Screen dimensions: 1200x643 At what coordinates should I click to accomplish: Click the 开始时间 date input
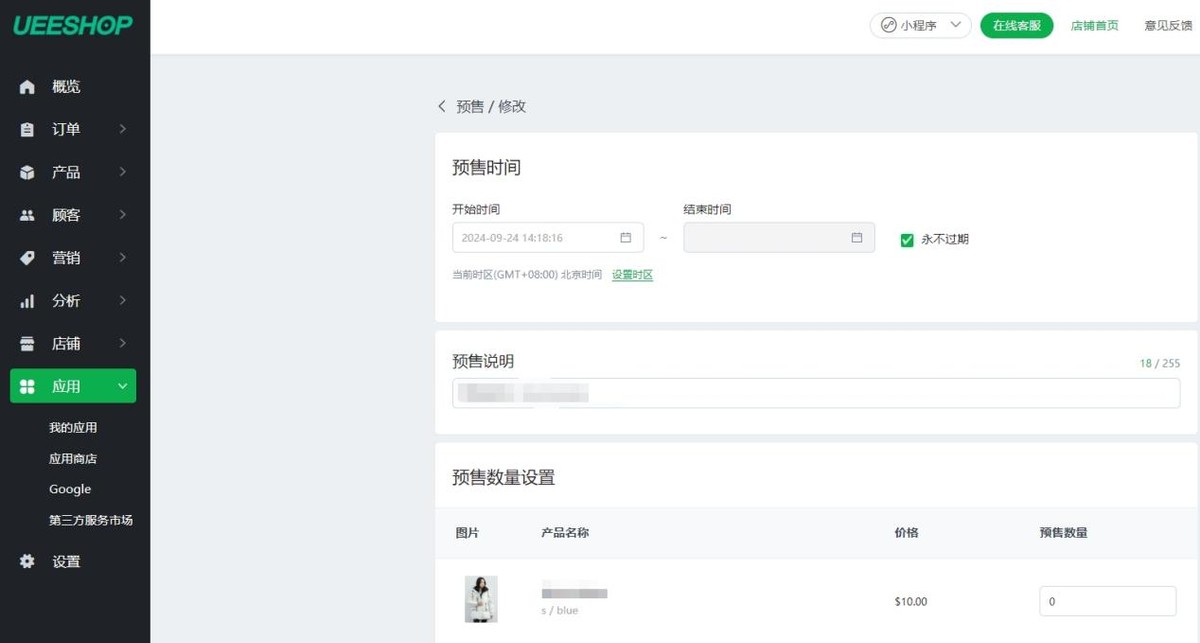click(548, 238)
